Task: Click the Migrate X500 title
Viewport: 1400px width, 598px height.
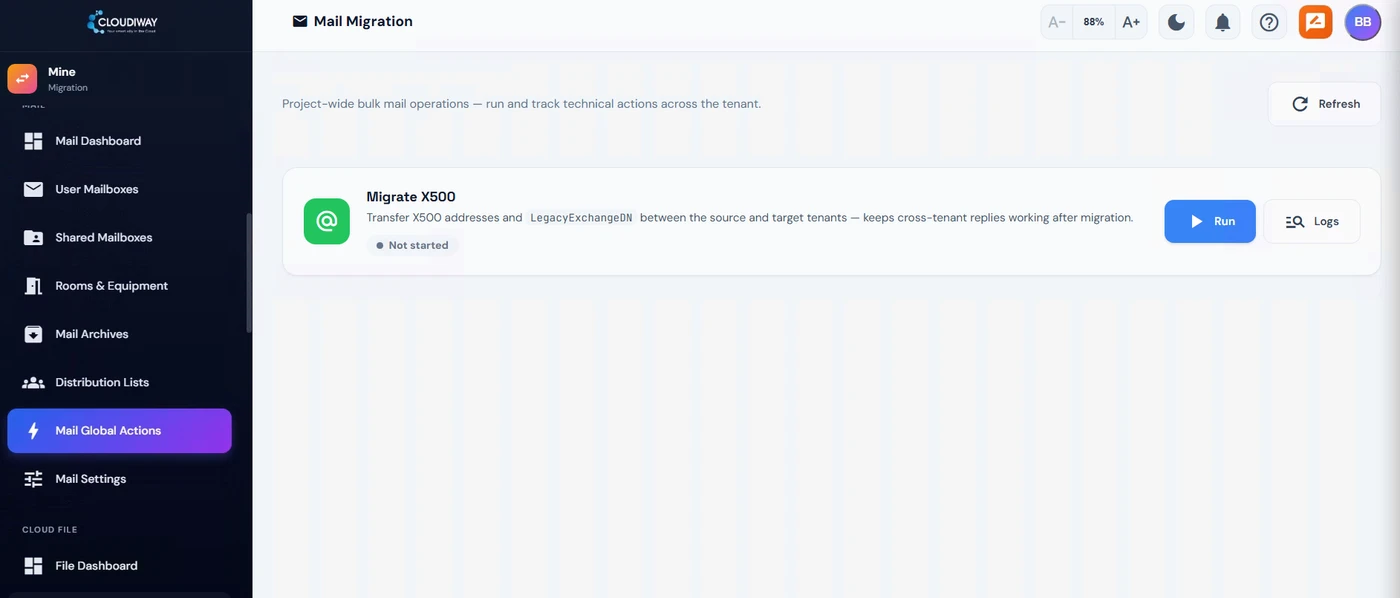Action: click(411, 197)
